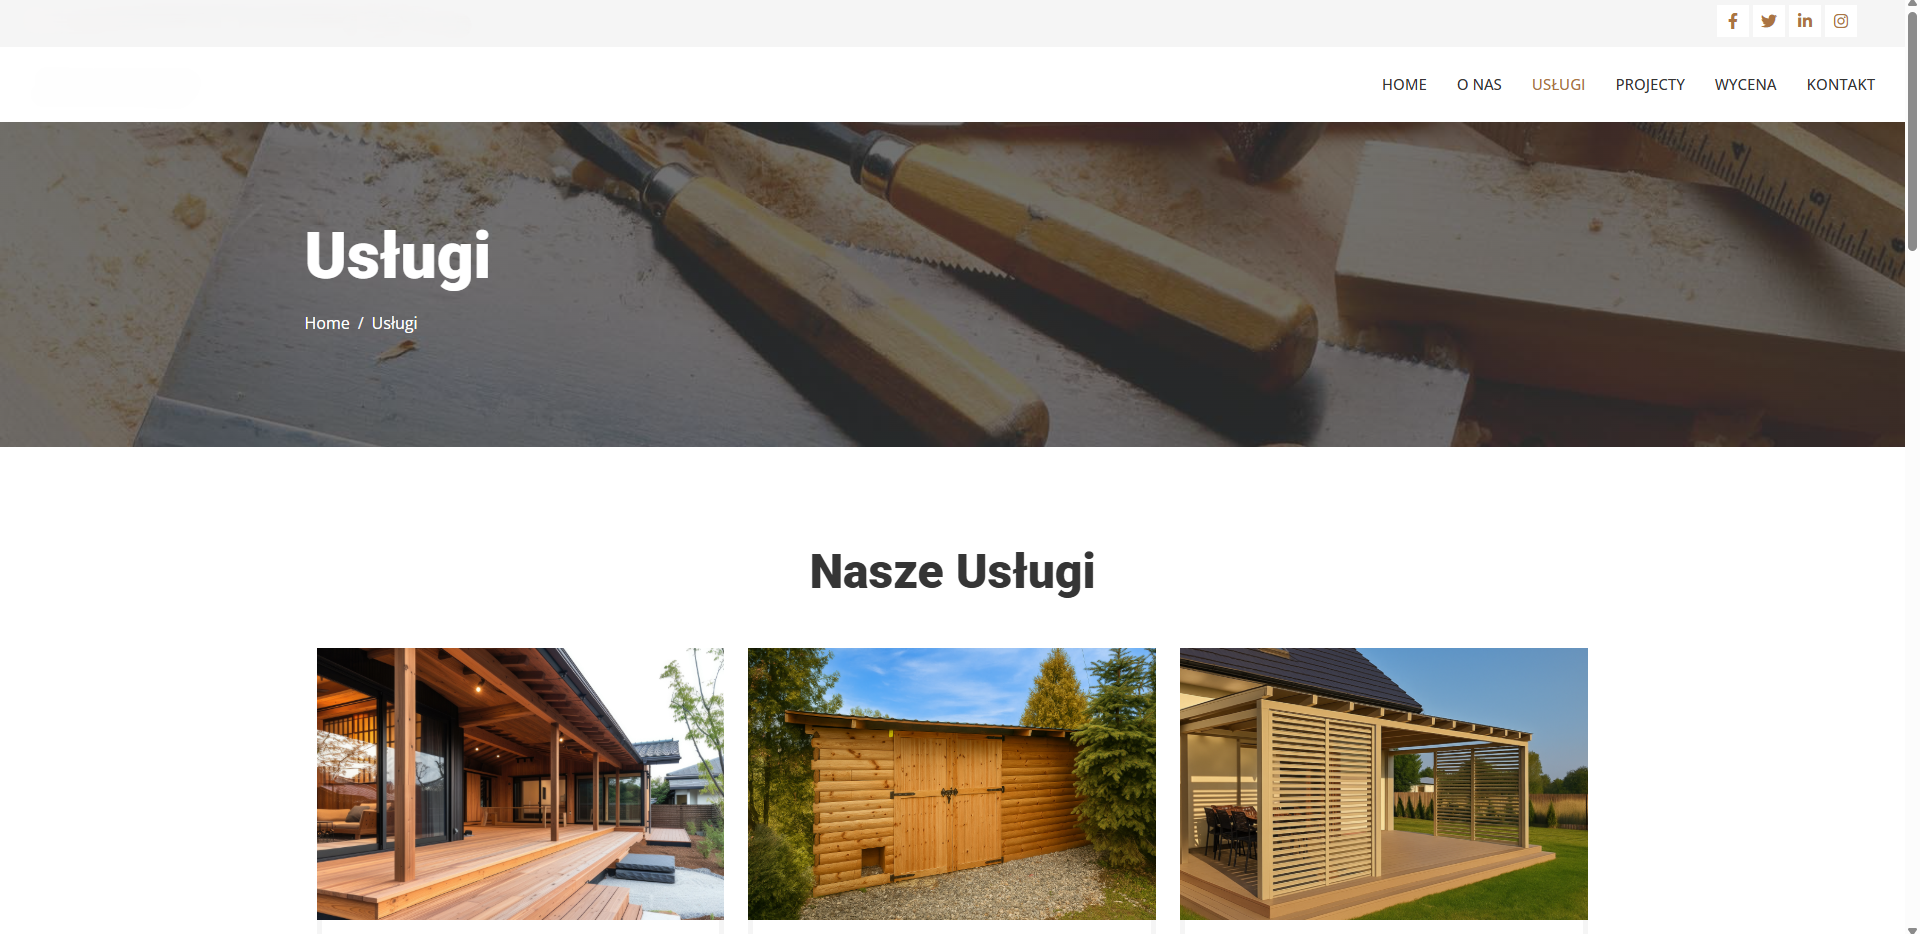Open the WYCENA navigation item
Screen dimensions: 1920x934
[1745, 85]
